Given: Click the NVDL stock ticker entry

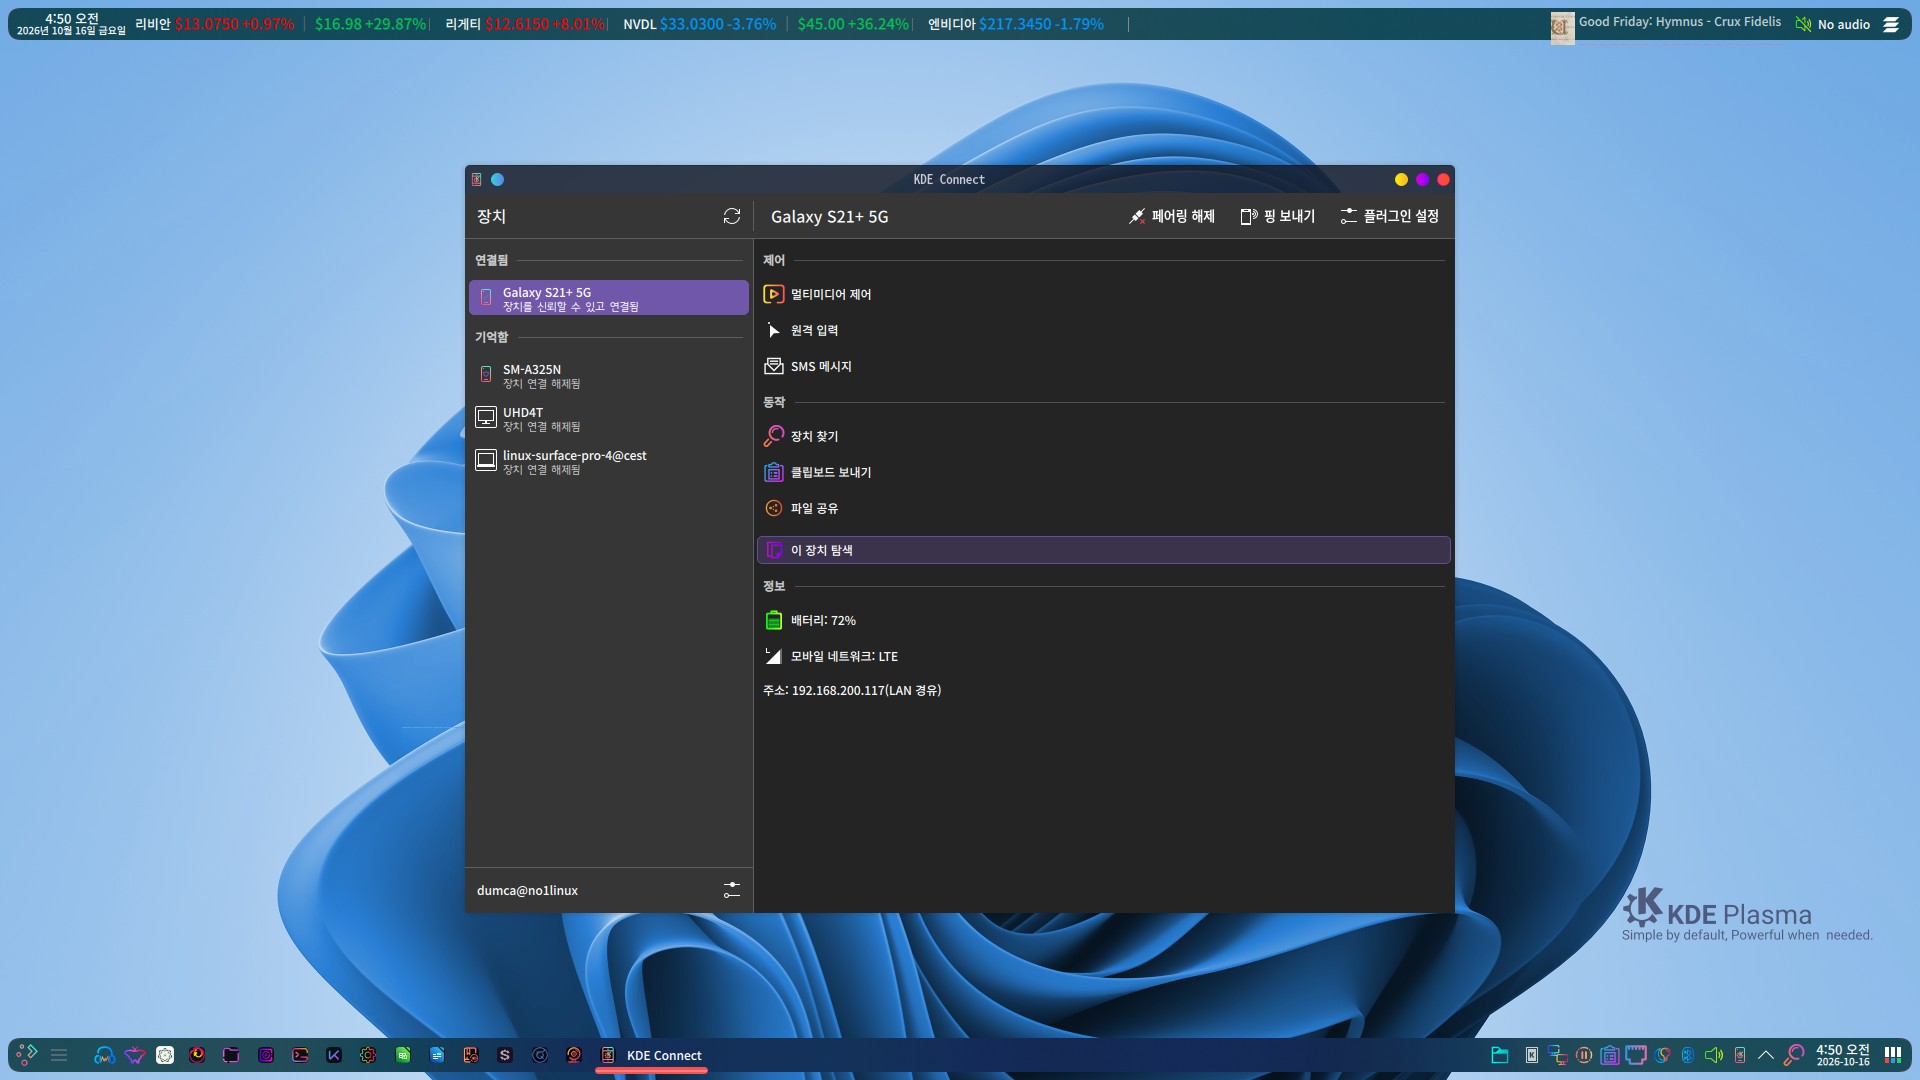Looking at the screenshot, I should (700, 24).
